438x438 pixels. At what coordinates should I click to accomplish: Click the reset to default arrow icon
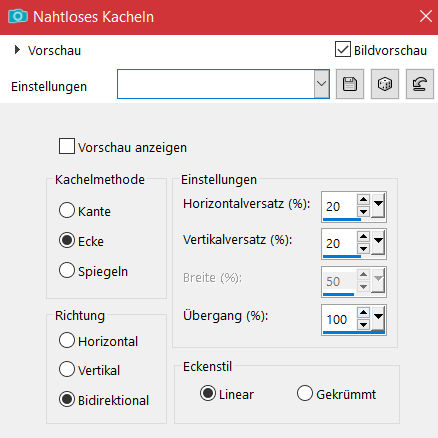pyautogui.click(x=420, y=84)
